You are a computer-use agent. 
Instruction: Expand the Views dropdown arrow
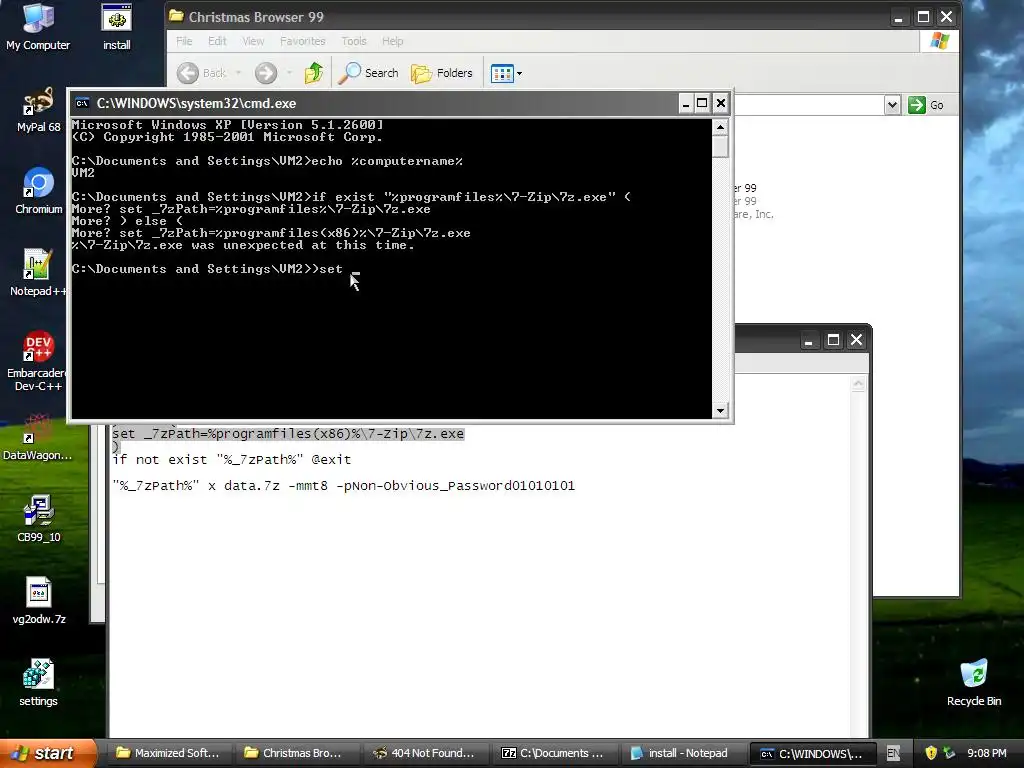pyautogui.click(x=520, y=73)
